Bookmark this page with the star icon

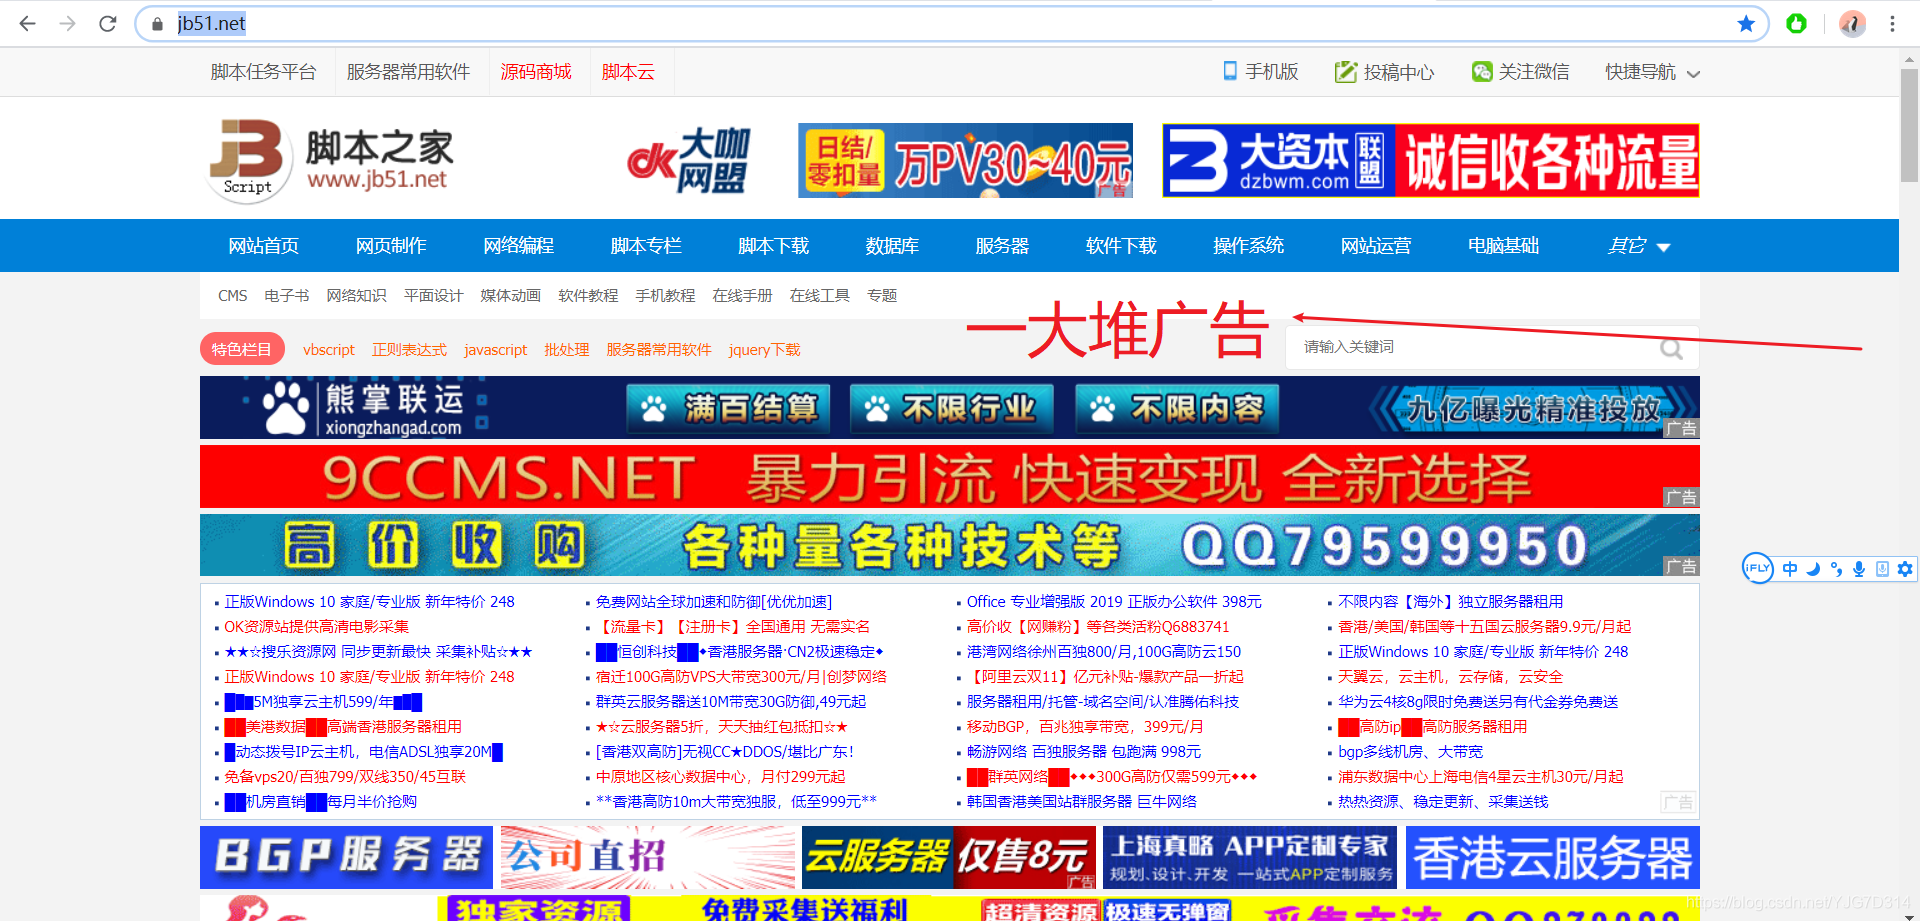1746,23
